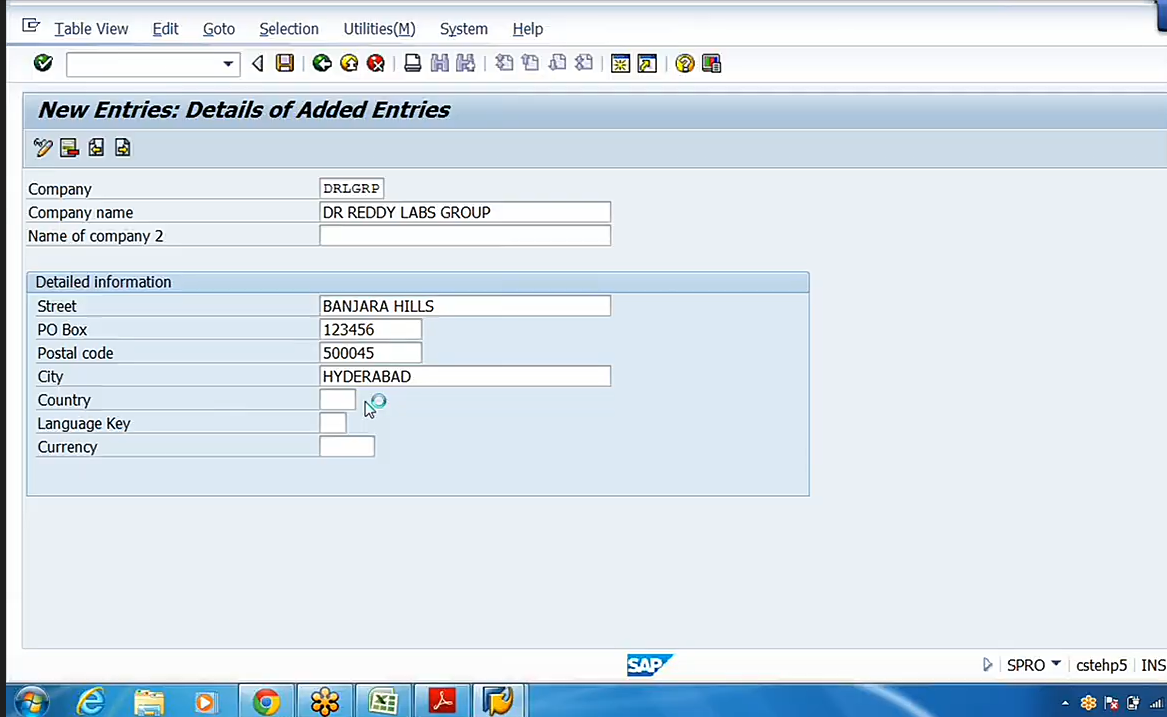Open the Selection menu

pyautogui.click(x=289, y=29)
